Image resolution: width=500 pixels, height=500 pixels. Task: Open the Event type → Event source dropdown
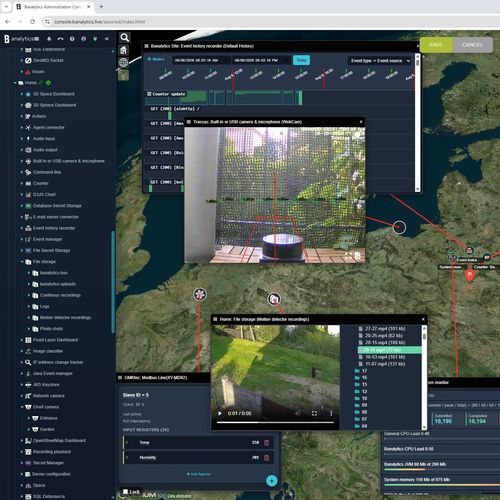[x=380, y=61]
